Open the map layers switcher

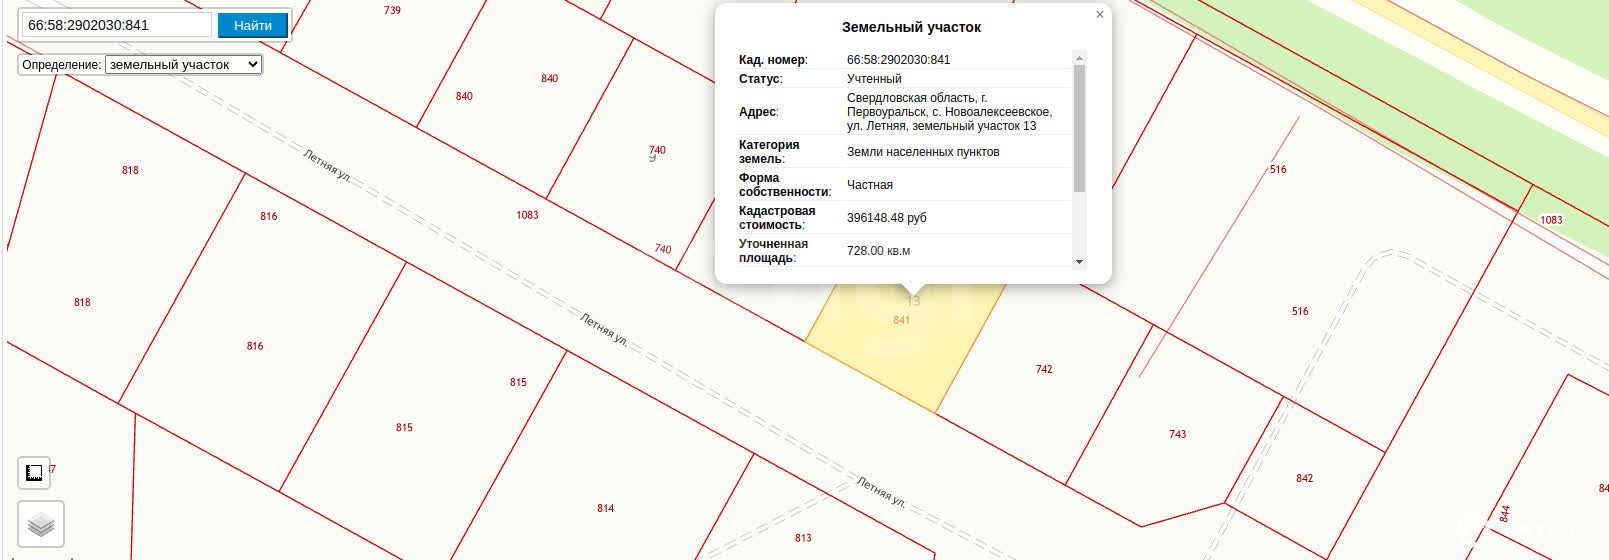pos(40,524)
